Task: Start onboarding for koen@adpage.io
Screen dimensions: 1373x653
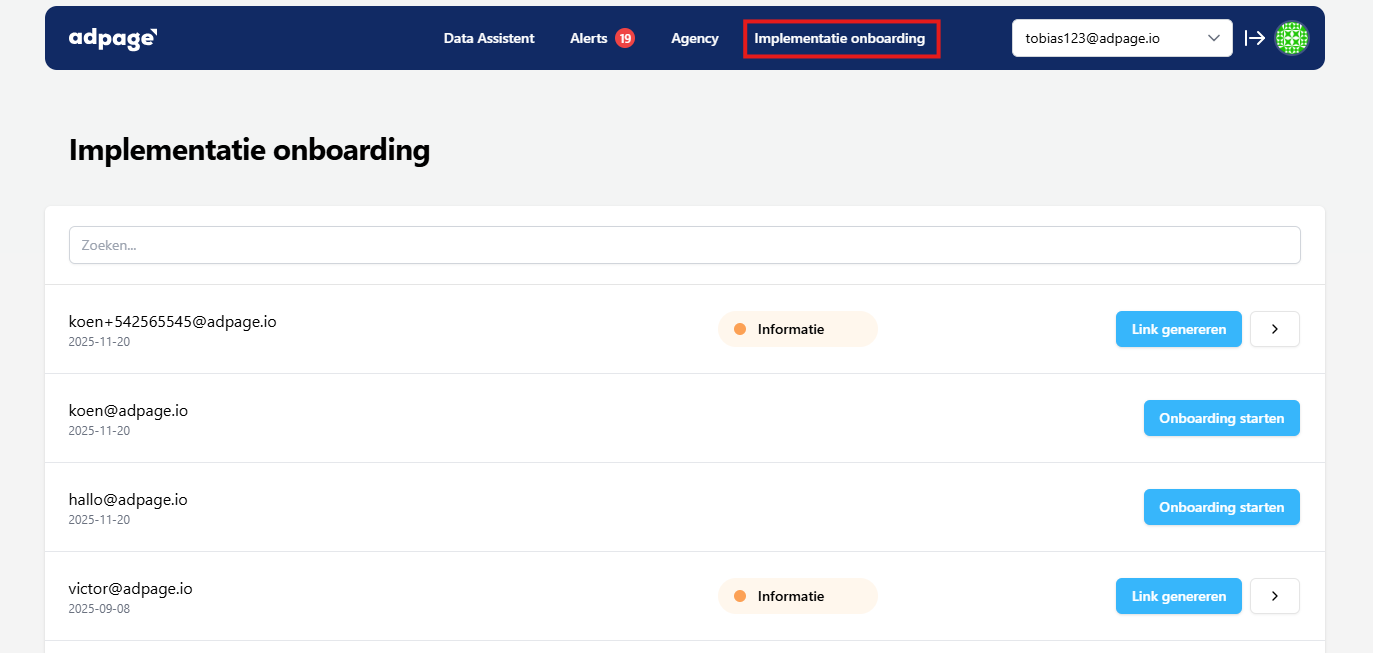Action: click(1221, 418)
